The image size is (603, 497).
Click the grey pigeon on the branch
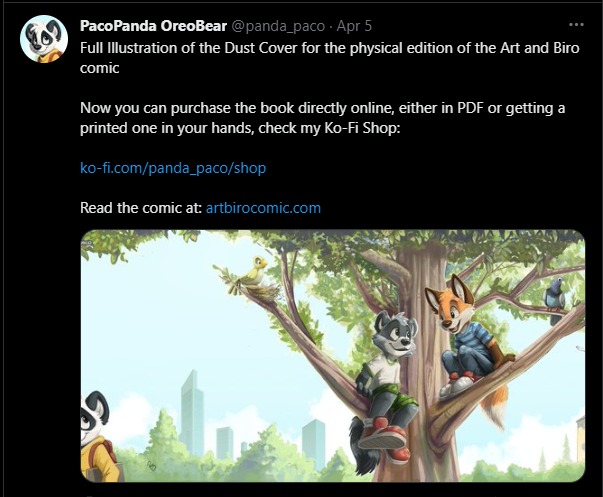[x=555, y=296]
